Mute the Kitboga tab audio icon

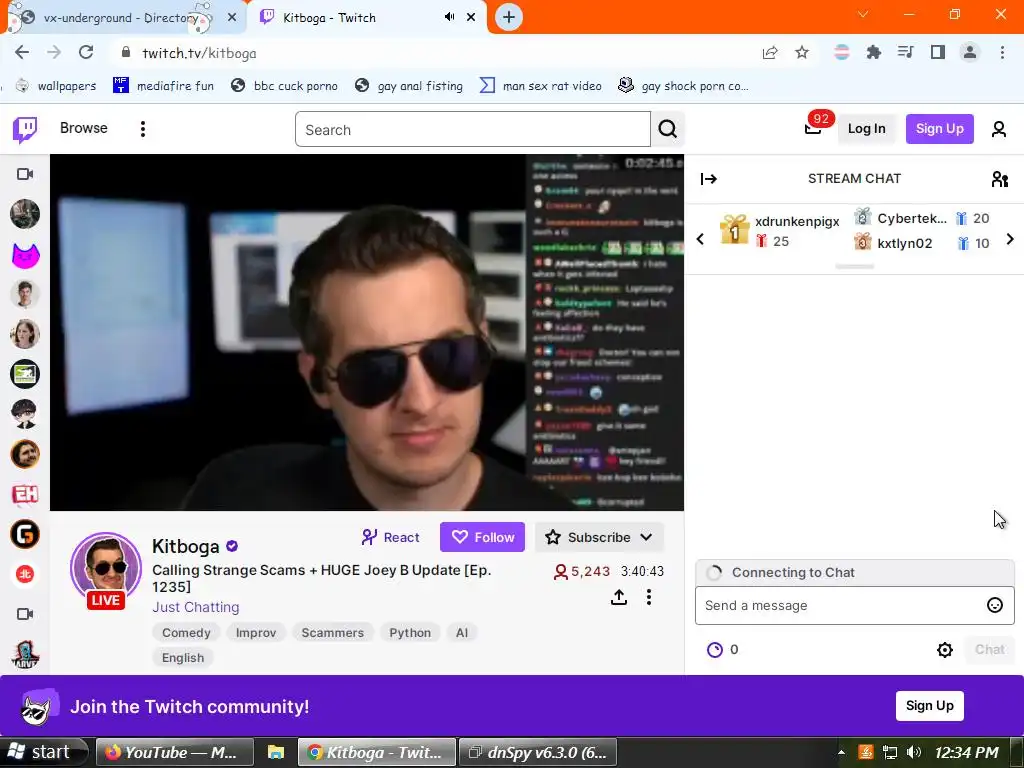449,17
